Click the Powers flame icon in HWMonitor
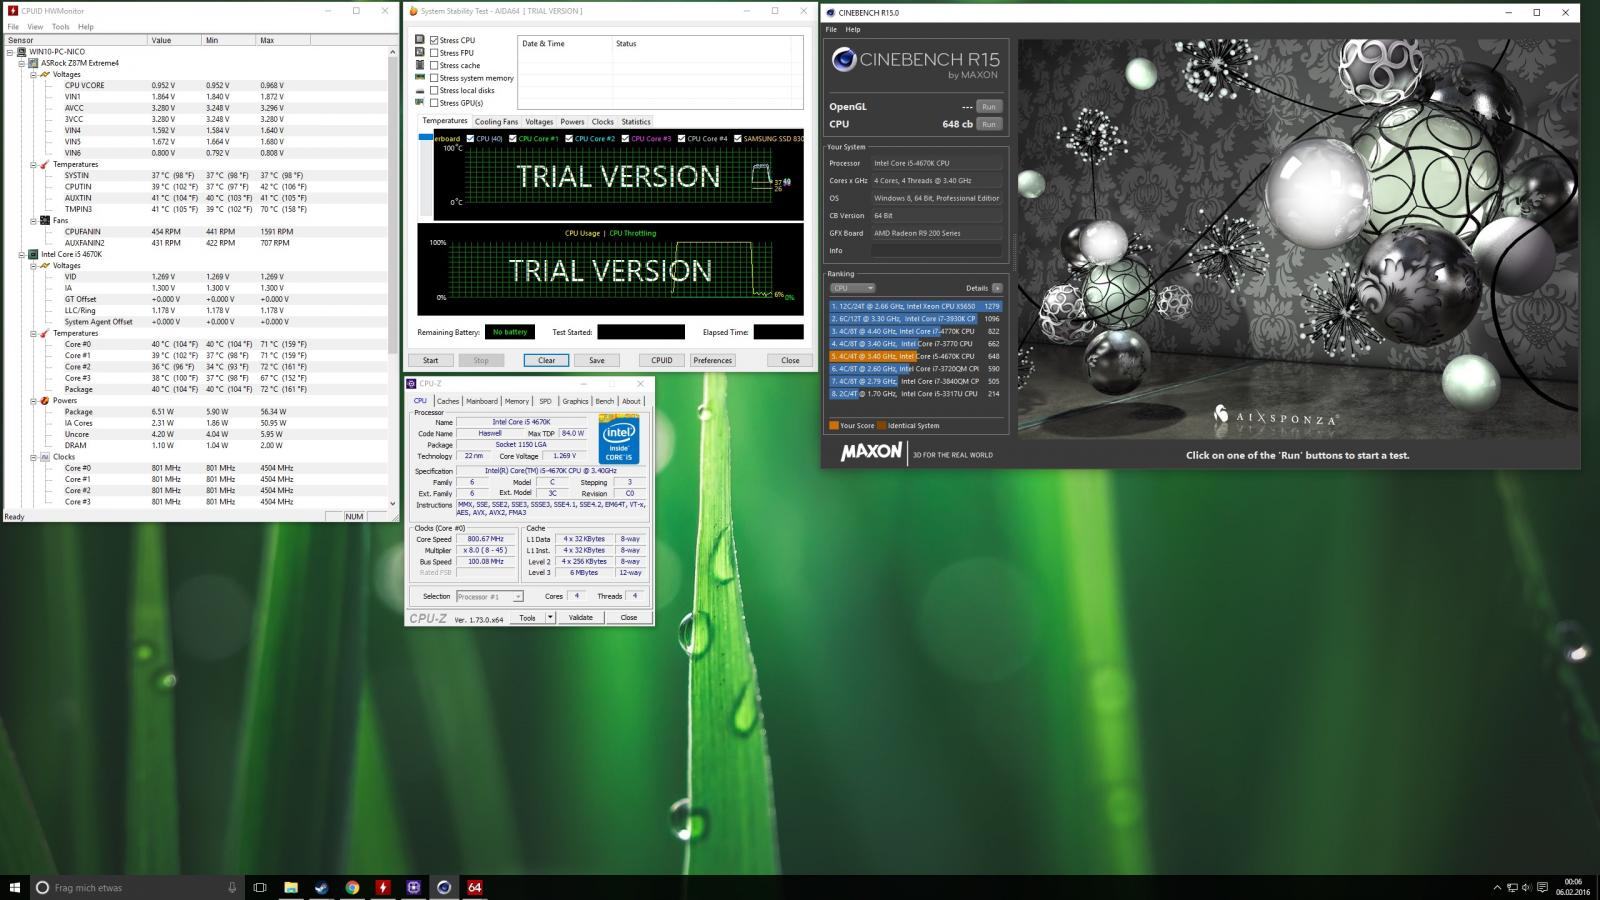The image size is (1600, 900). tap(45, 400)
